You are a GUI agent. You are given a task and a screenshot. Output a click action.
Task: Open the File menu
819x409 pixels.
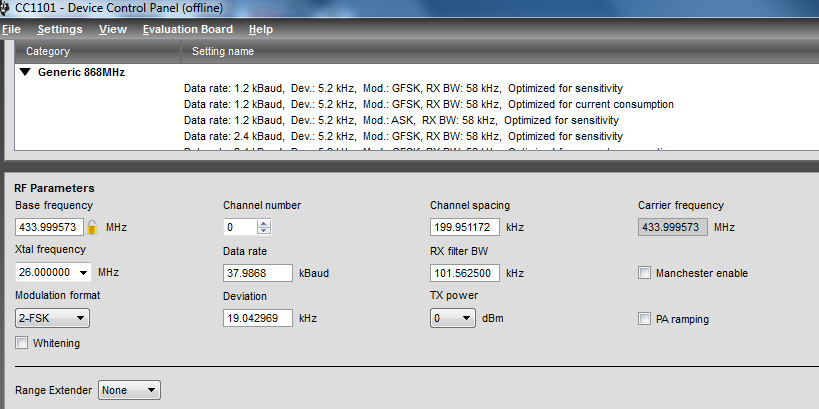11,29
